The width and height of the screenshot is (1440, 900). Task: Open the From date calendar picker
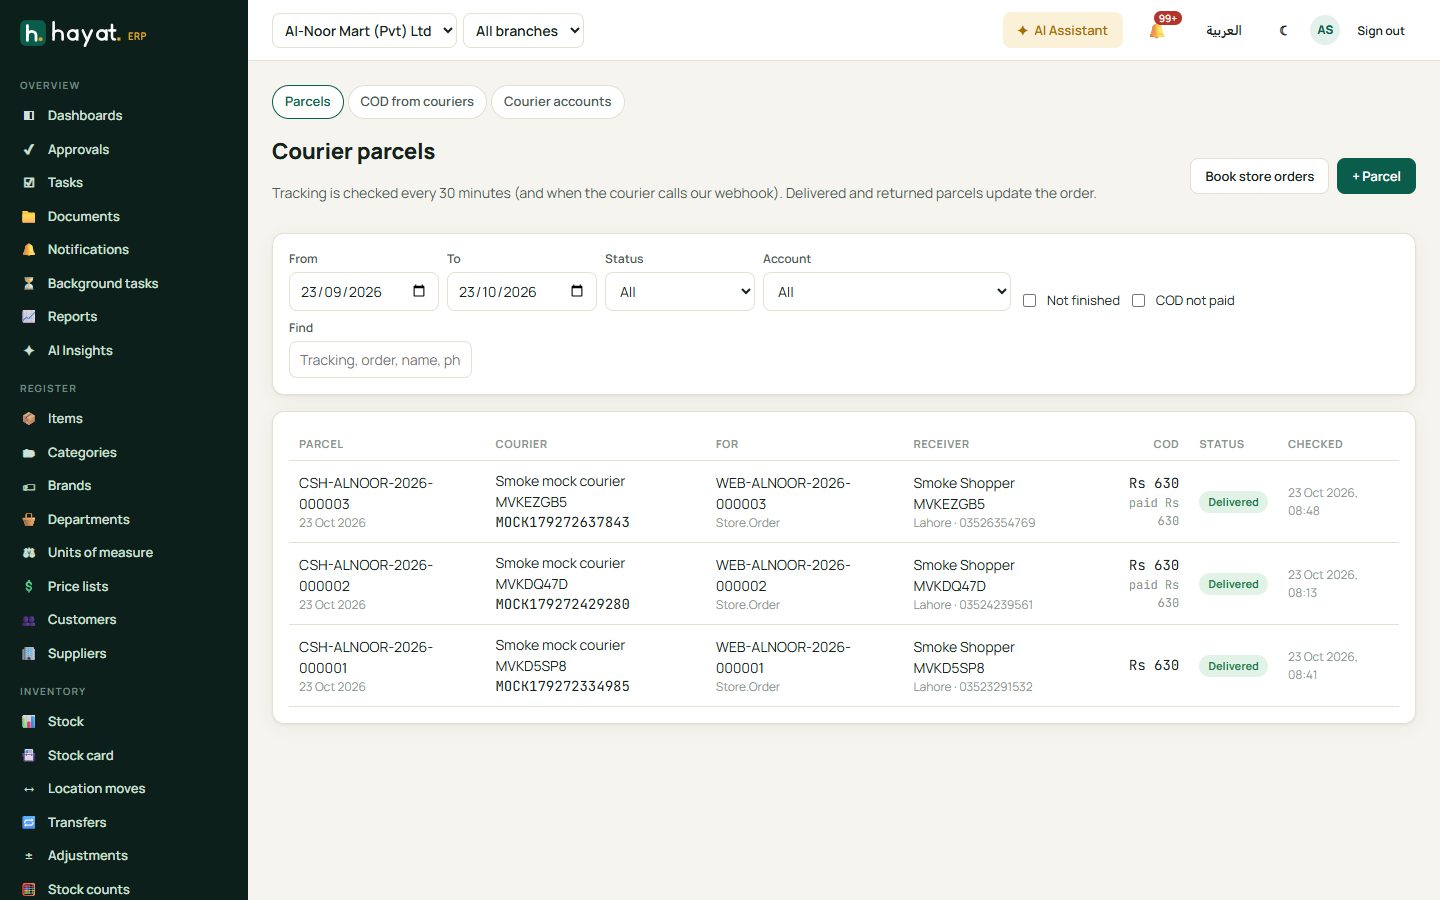[x=419, y=292]
